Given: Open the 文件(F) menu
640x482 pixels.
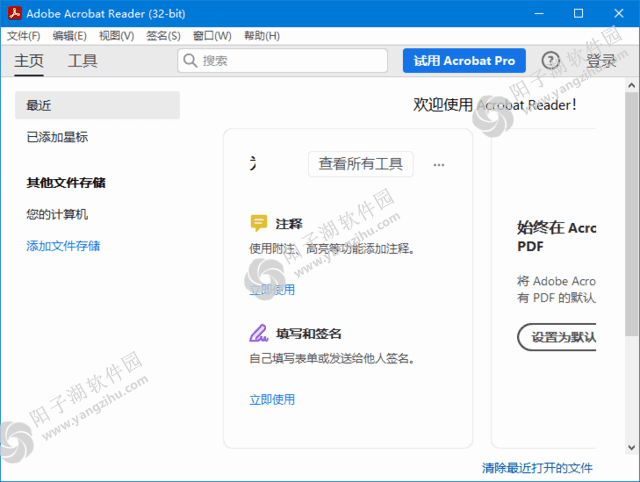Looking at the screenshot, I should click(24, 36).
